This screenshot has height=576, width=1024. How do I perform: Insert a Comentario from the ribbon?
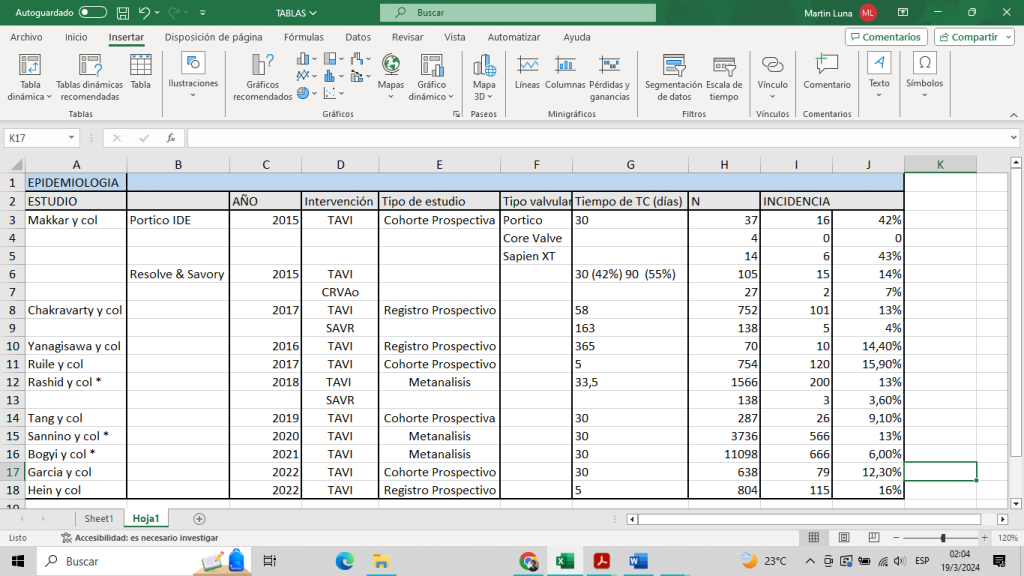click(826, 66)
